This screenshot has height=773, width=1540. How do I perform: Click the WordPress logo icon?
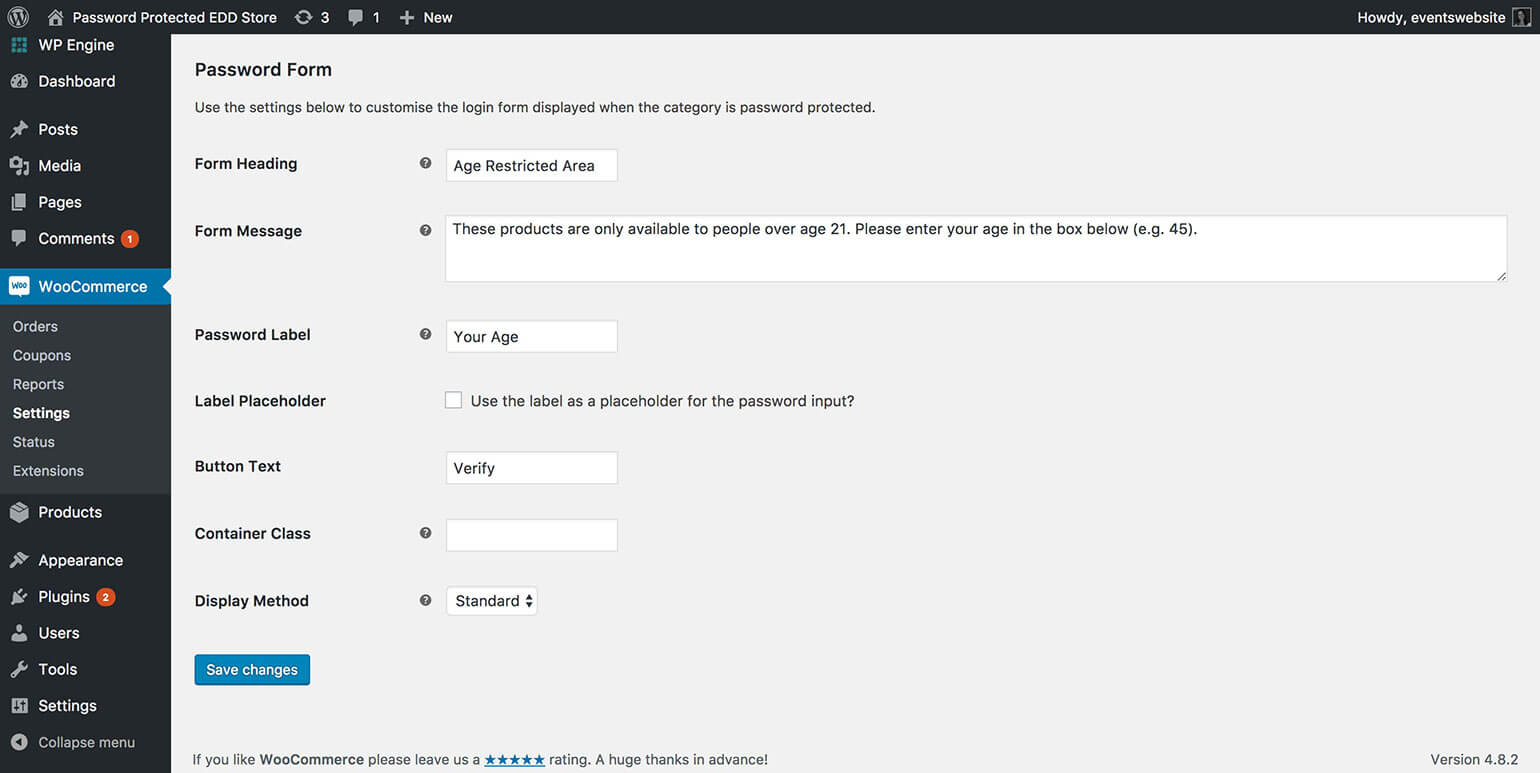pyautogui.click(x=17, y=17)
